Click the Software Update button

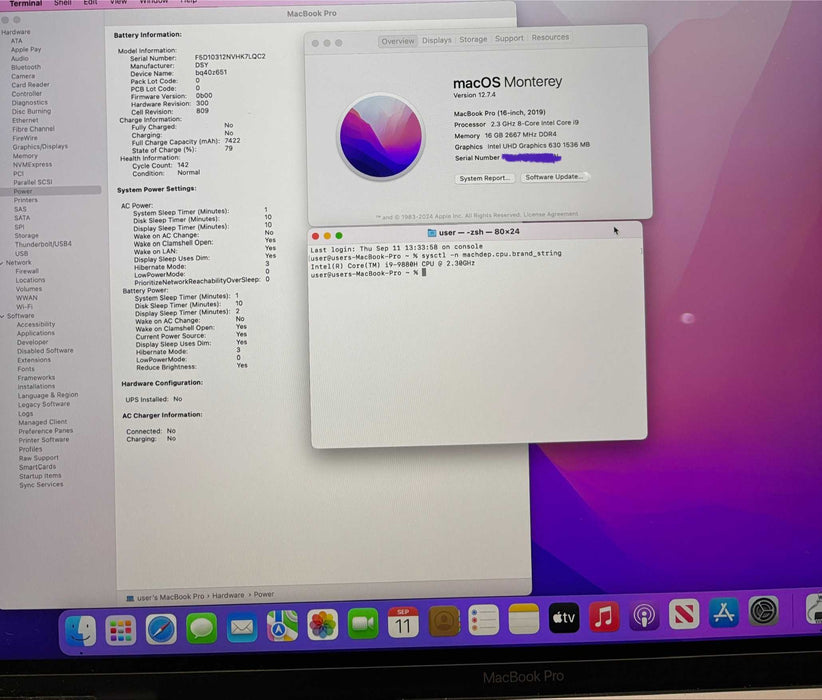(x=554, y=177)
